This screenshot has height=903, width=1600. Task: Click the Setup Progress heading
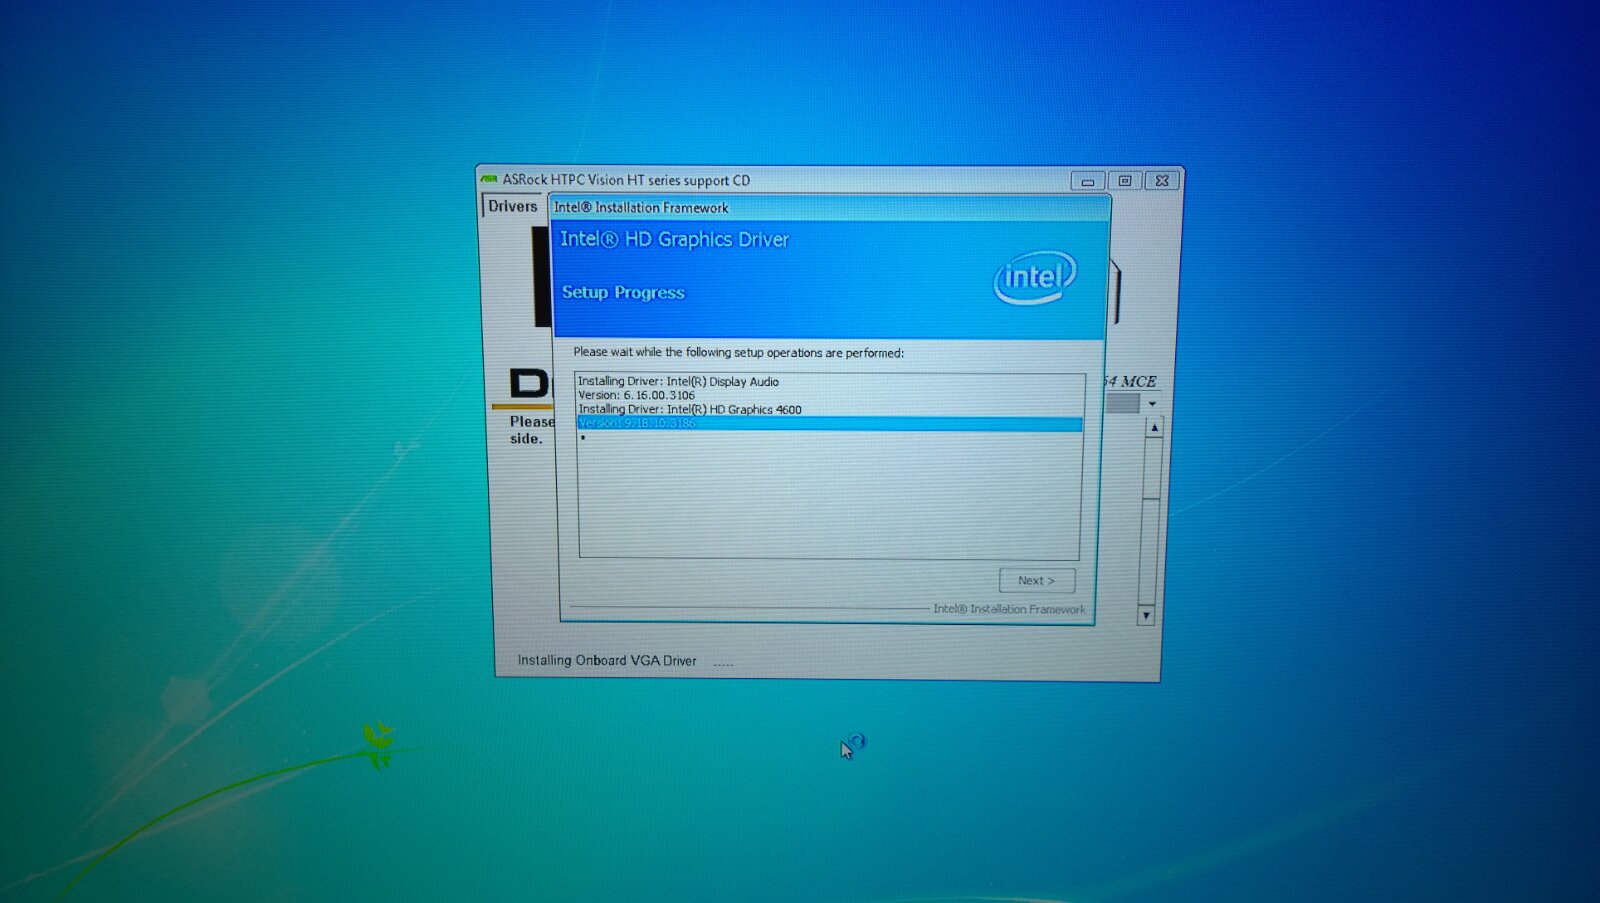point(623,292)
